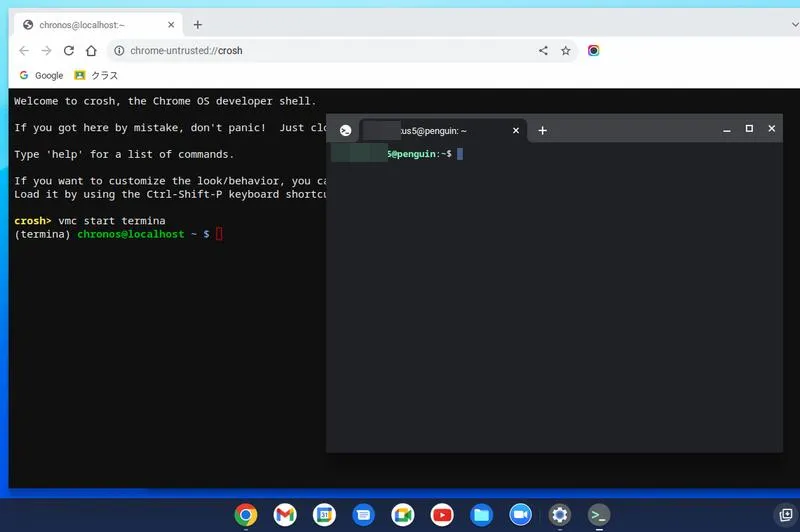Click green 'chronos@localhost' prompt text
Screen dimensions: 800x532
click(131, 234)
